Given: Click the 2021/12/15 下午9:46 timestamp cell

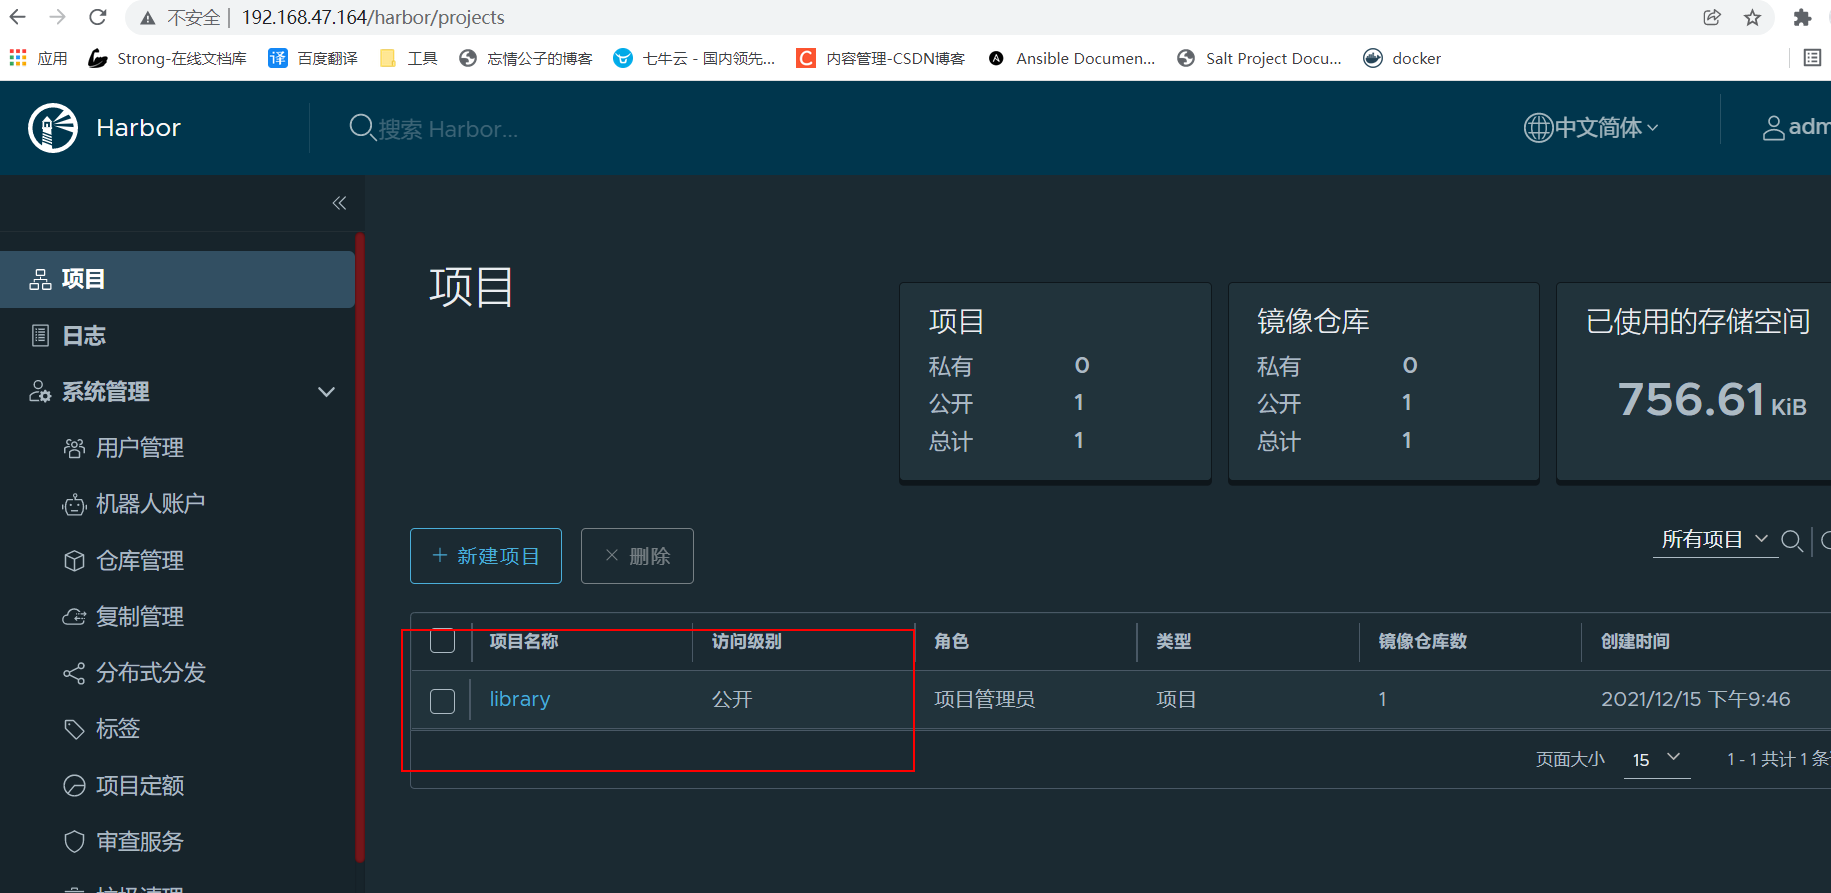Looking at the screenshot, I should click(x=1696, y=699).
